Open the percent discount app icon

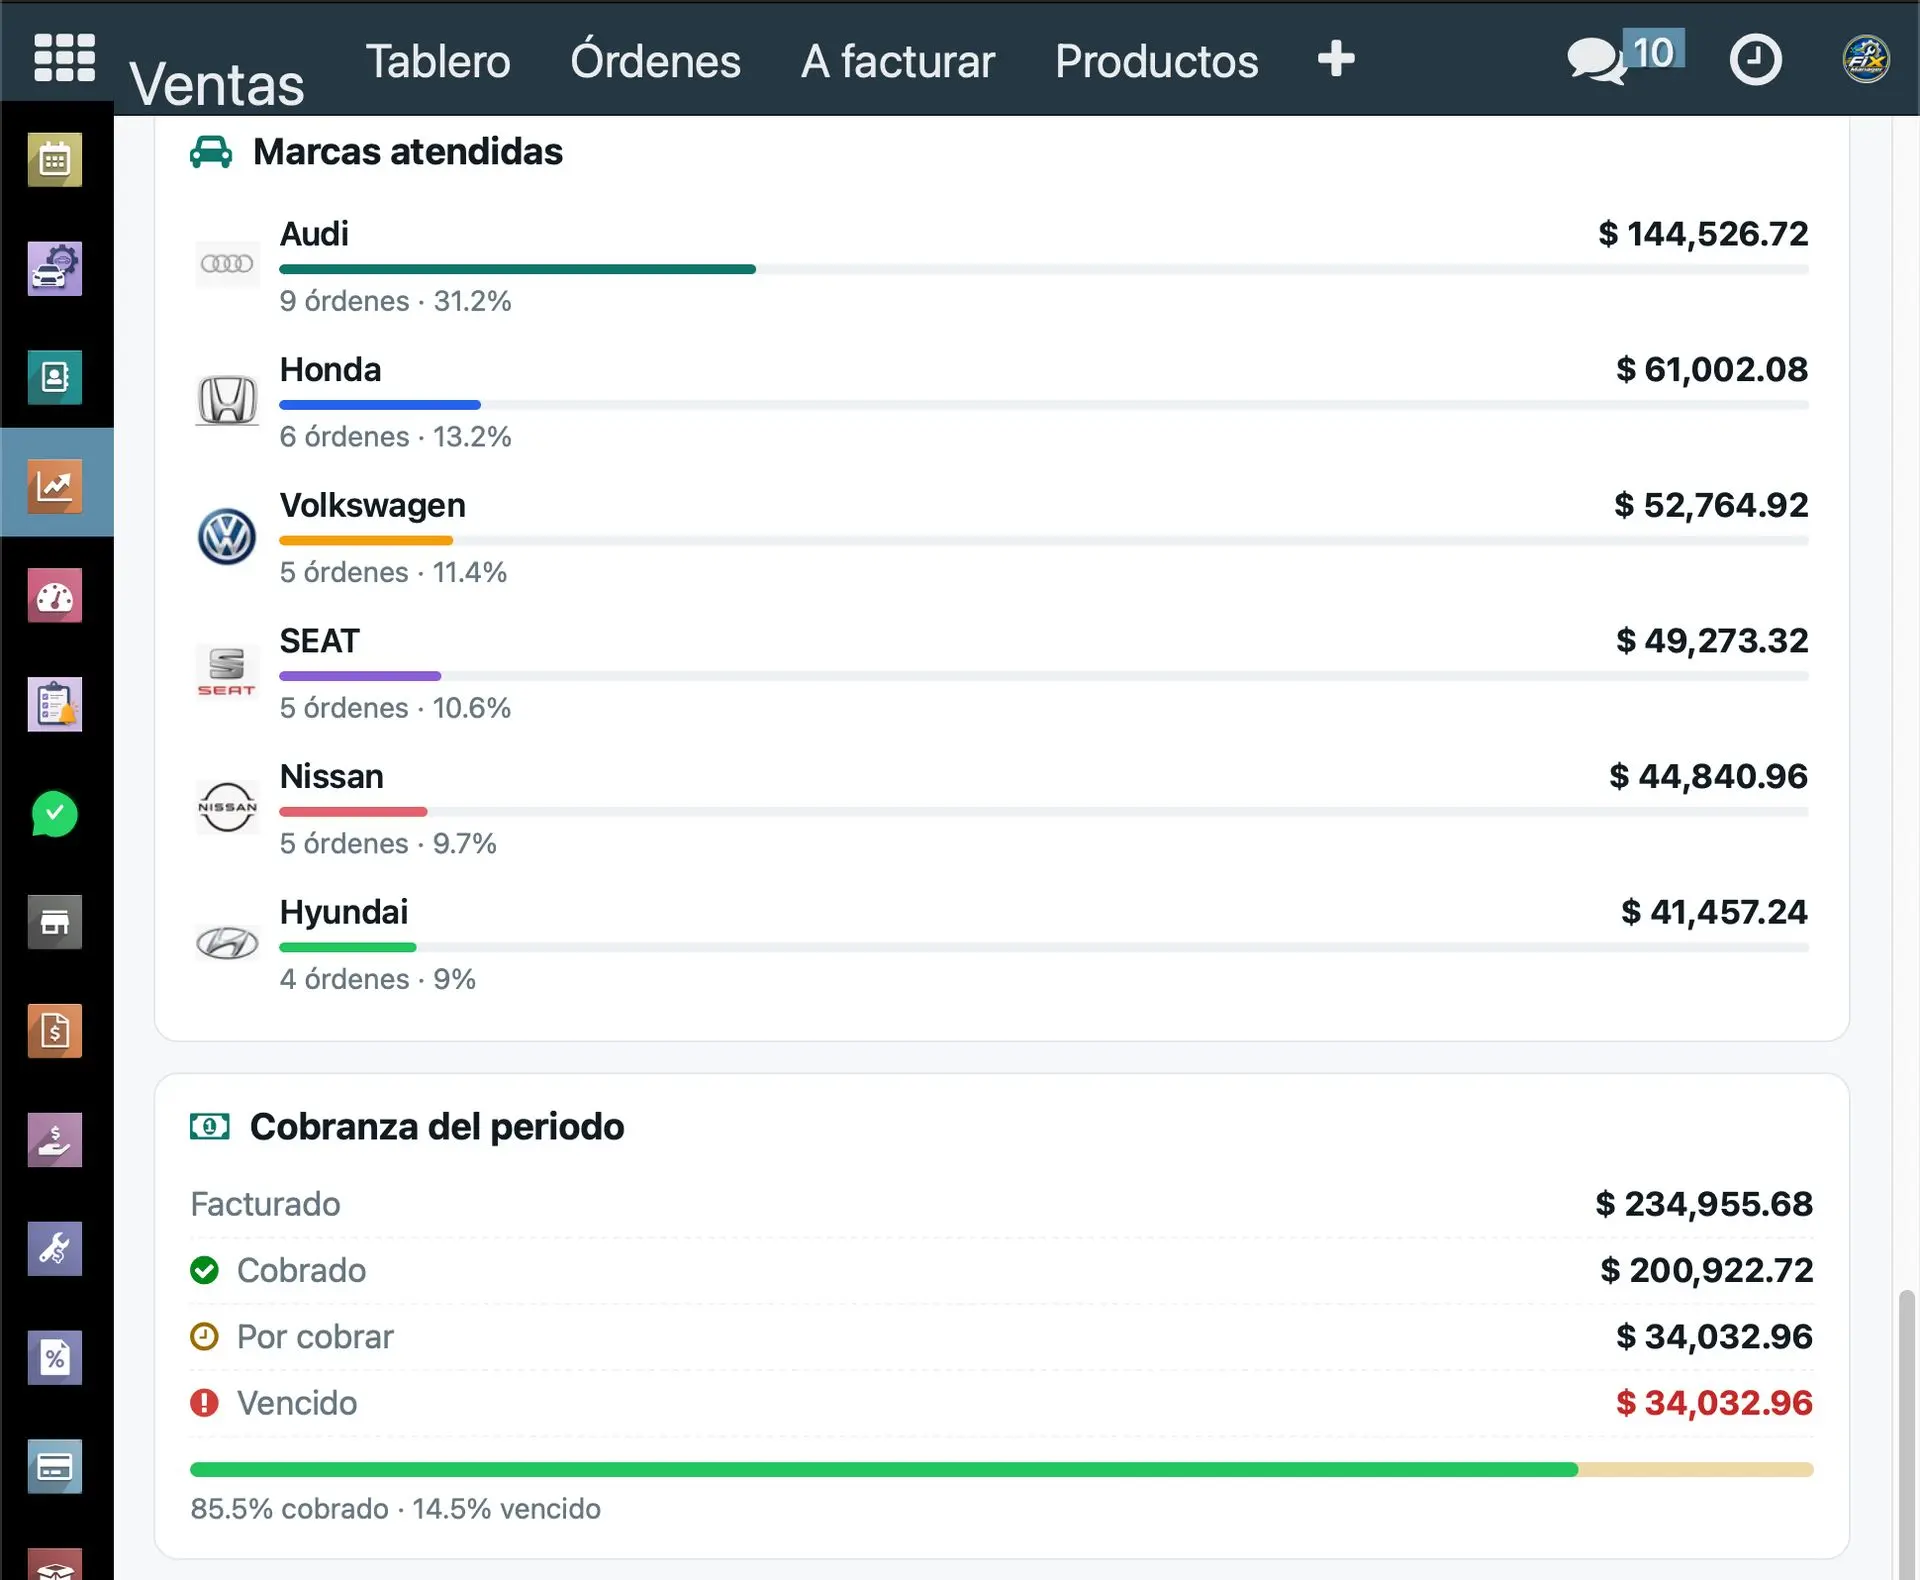pos(55,1358)
